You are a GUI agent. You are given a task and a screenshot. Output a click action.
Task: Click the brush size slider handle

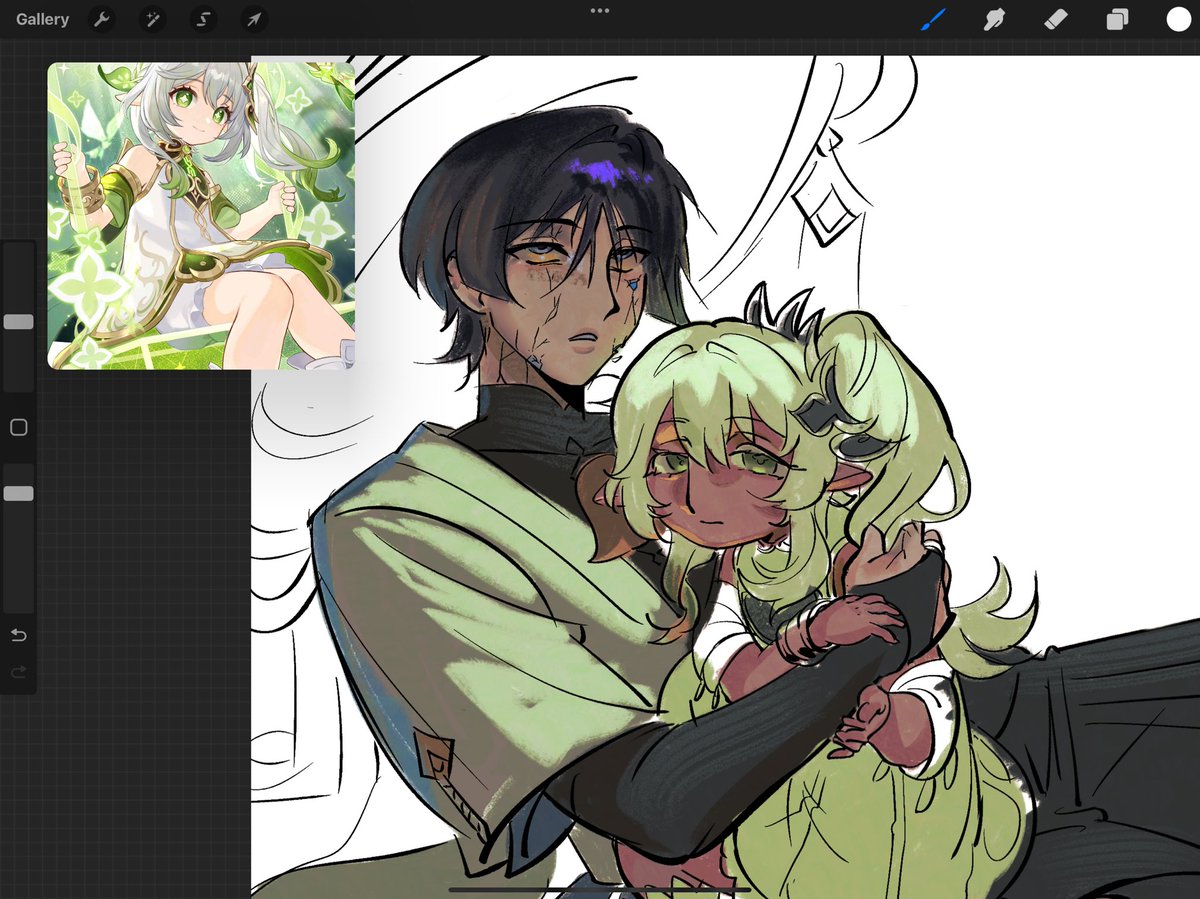tap(18, 322)
